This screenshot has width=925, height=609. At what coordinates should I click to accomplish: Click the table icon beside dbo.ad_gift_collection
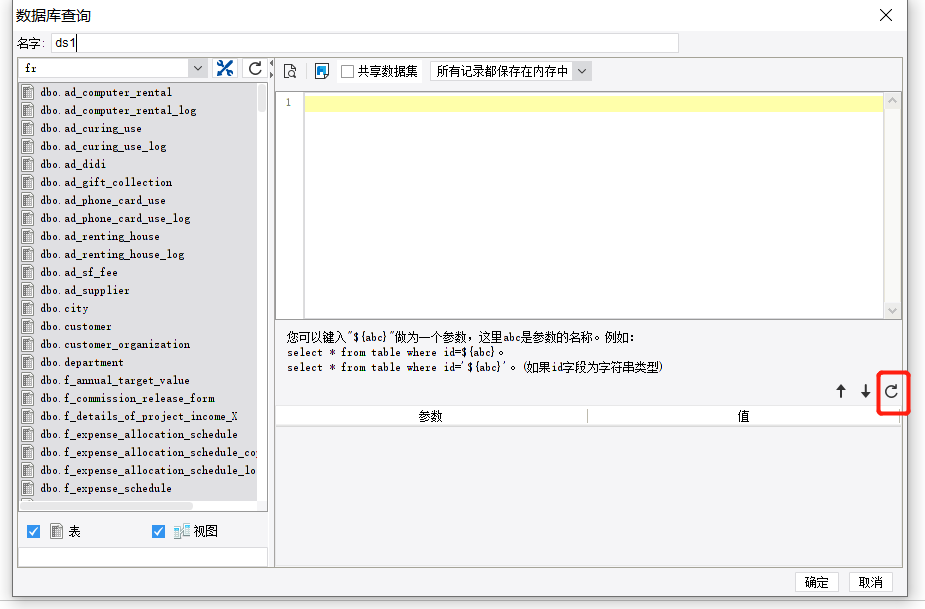click(x=28, y=182)
